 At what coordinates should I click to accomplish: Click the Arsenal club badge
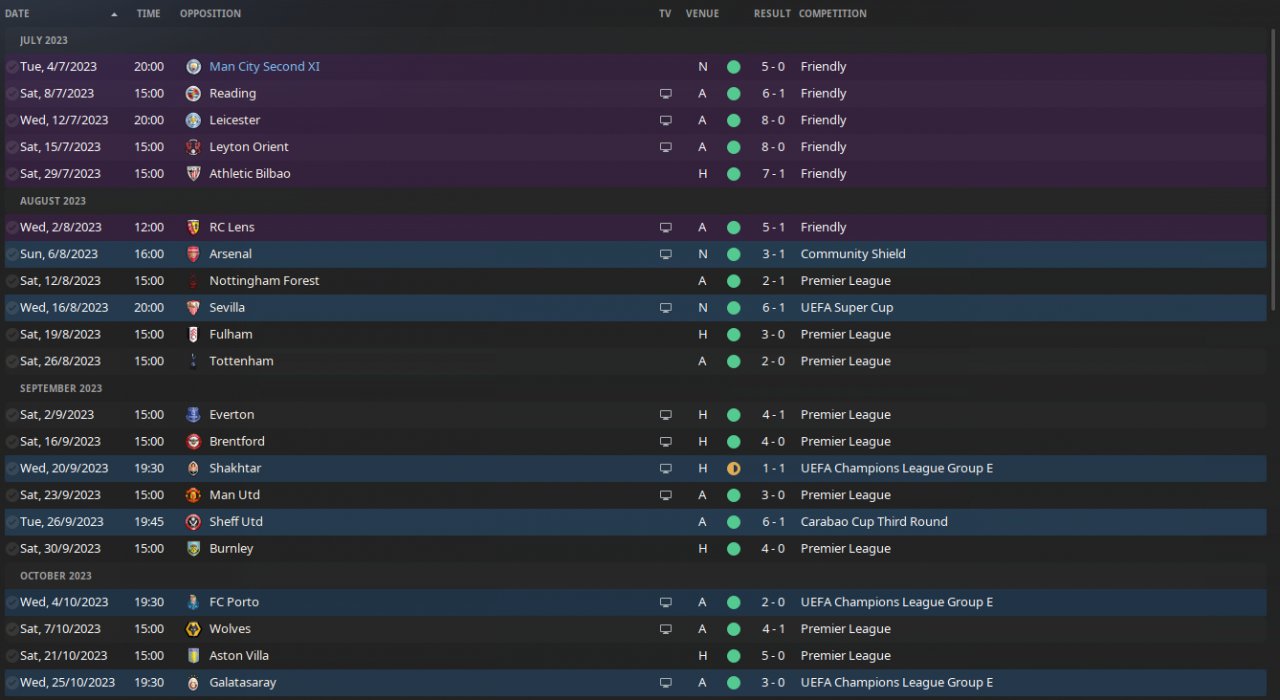tap(194, 254)
